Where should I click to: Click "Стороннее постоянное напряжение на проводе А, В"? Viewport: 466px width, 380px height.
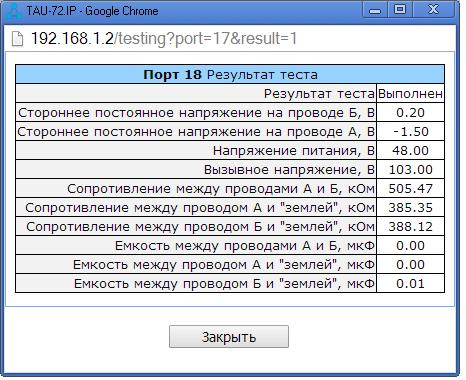196,132
